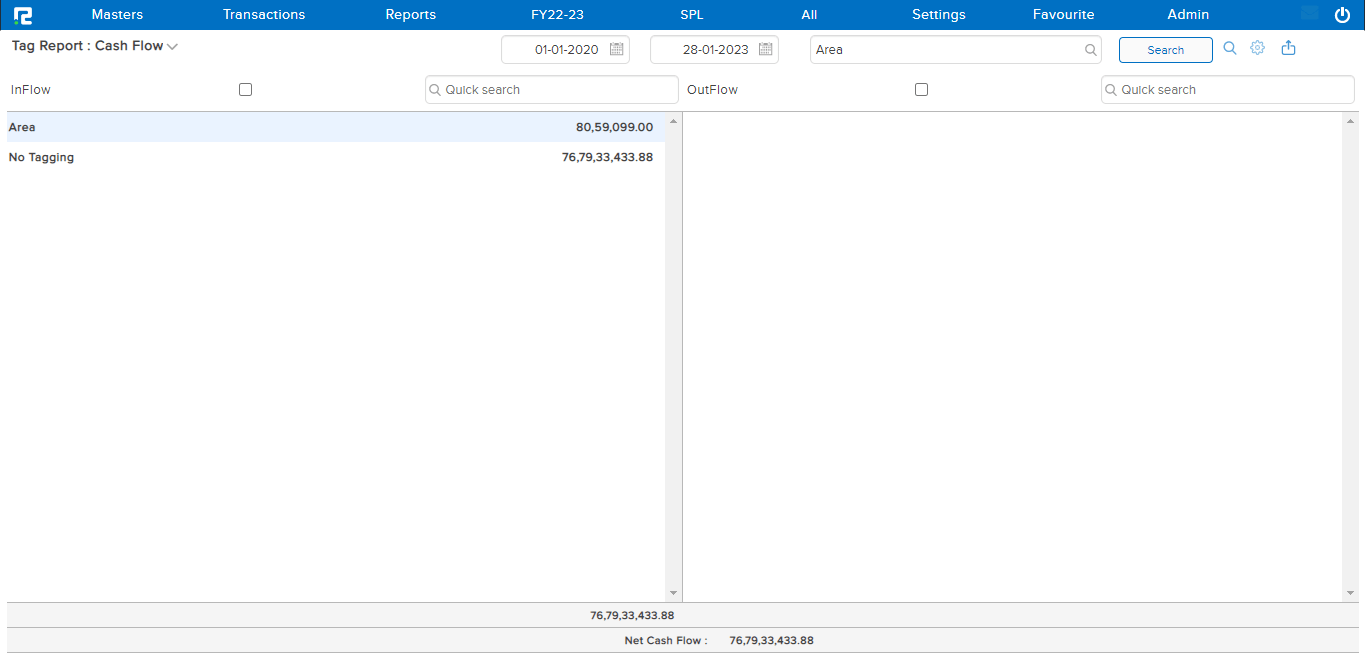Click the app logo in the top-left corner
Screen dimensions: 1366x657
coord(22,15)
